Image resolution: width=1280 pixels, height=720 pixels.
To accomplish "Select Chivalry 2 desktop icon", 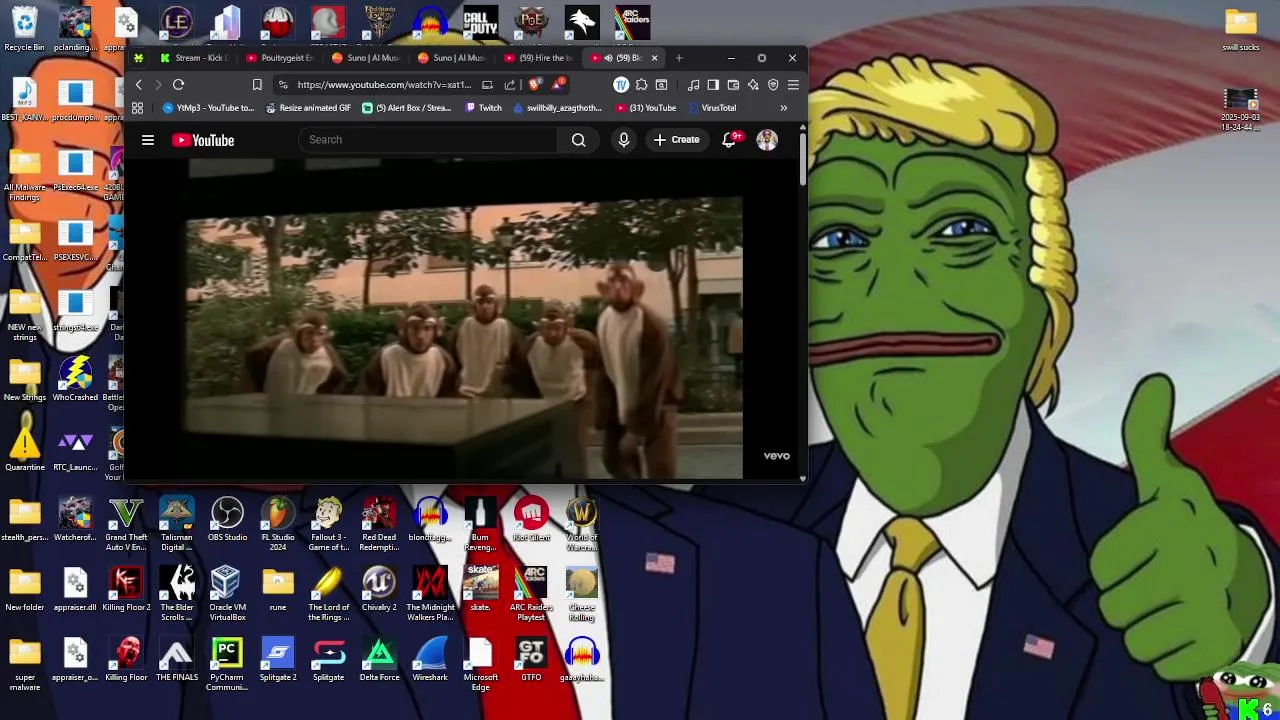I will [379, 590].
